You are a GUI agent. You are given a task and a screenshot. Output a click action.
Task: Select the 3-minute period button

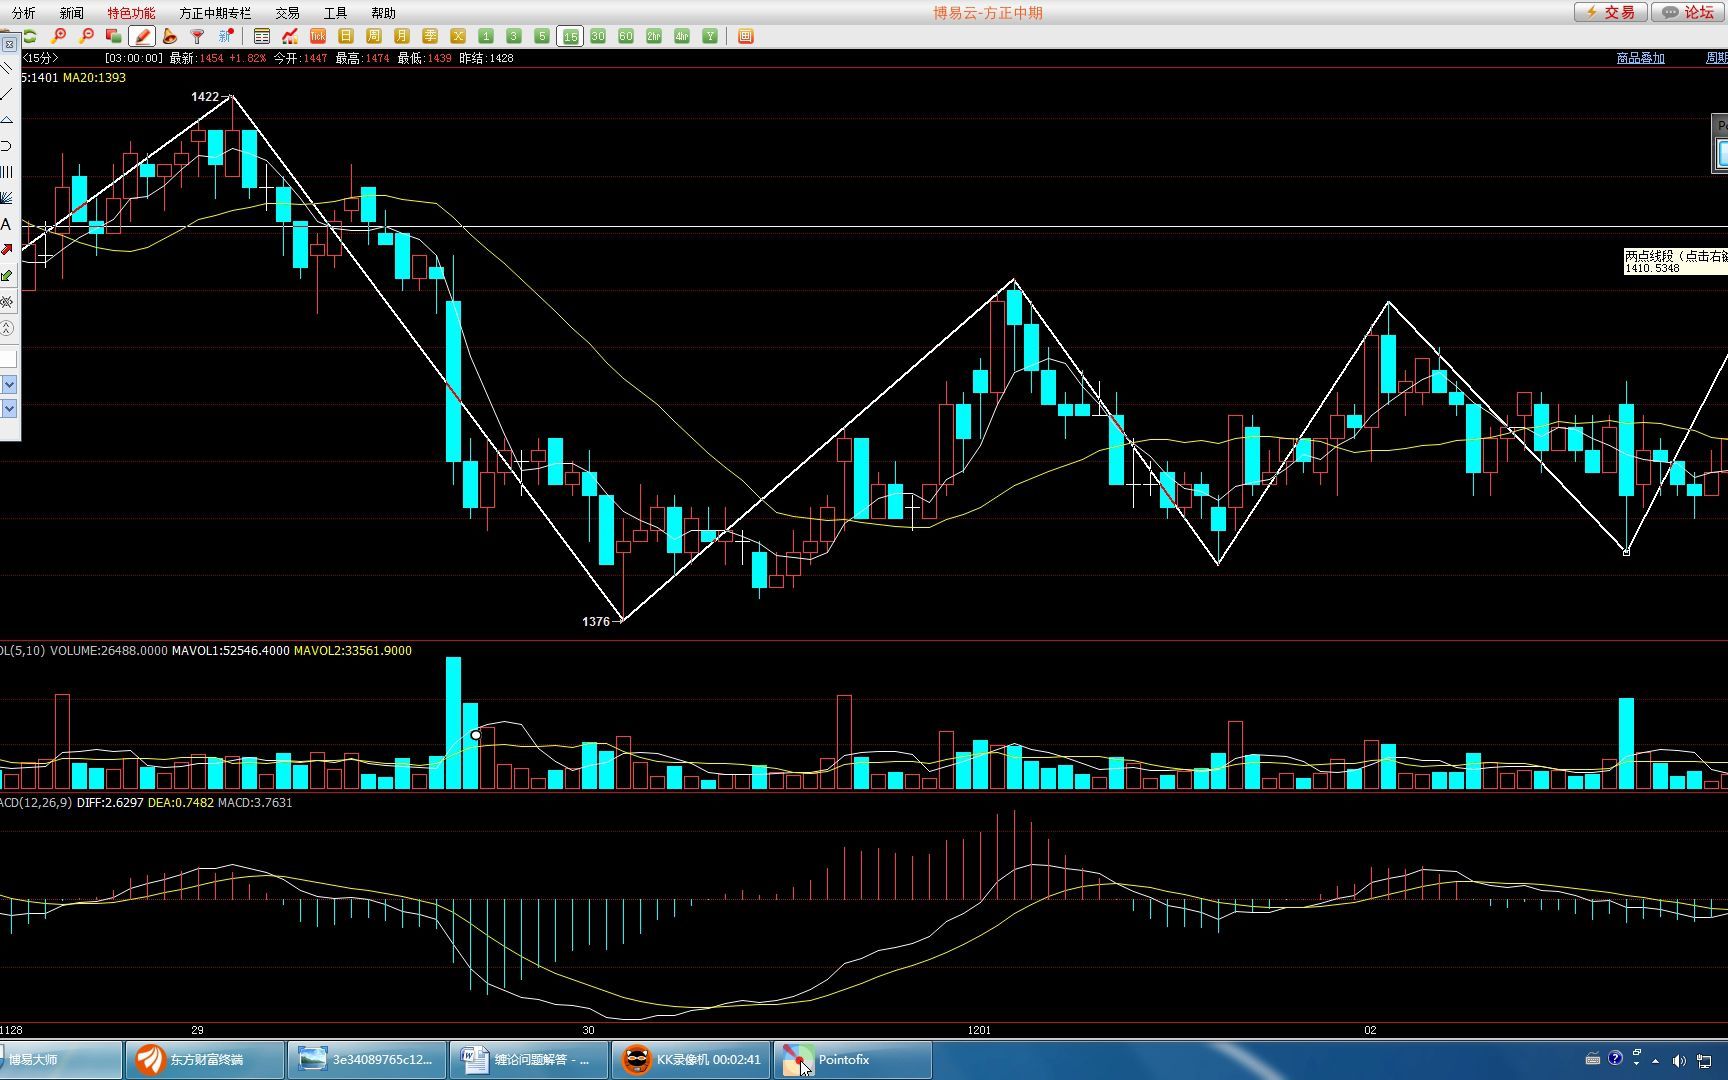(x=514, y=36)
